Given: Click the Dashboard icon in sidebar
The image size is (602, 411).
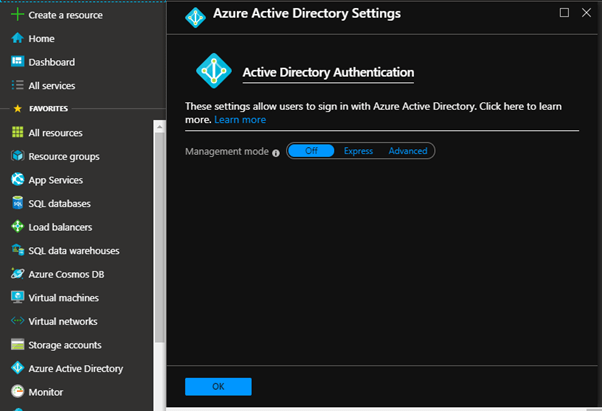Looking at the screenshot, I should point(17,61).
